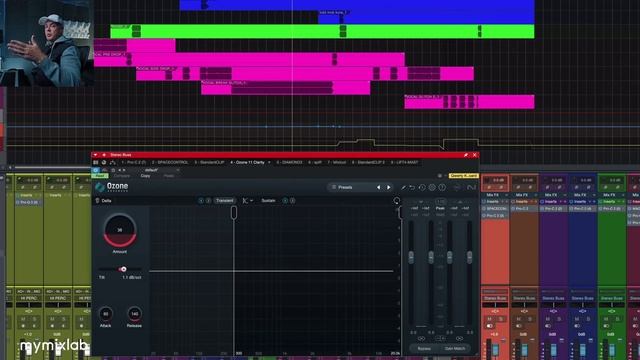Open the history clock icon in Ozone
This screenshot has height=360, width=640.
[422, 187]
